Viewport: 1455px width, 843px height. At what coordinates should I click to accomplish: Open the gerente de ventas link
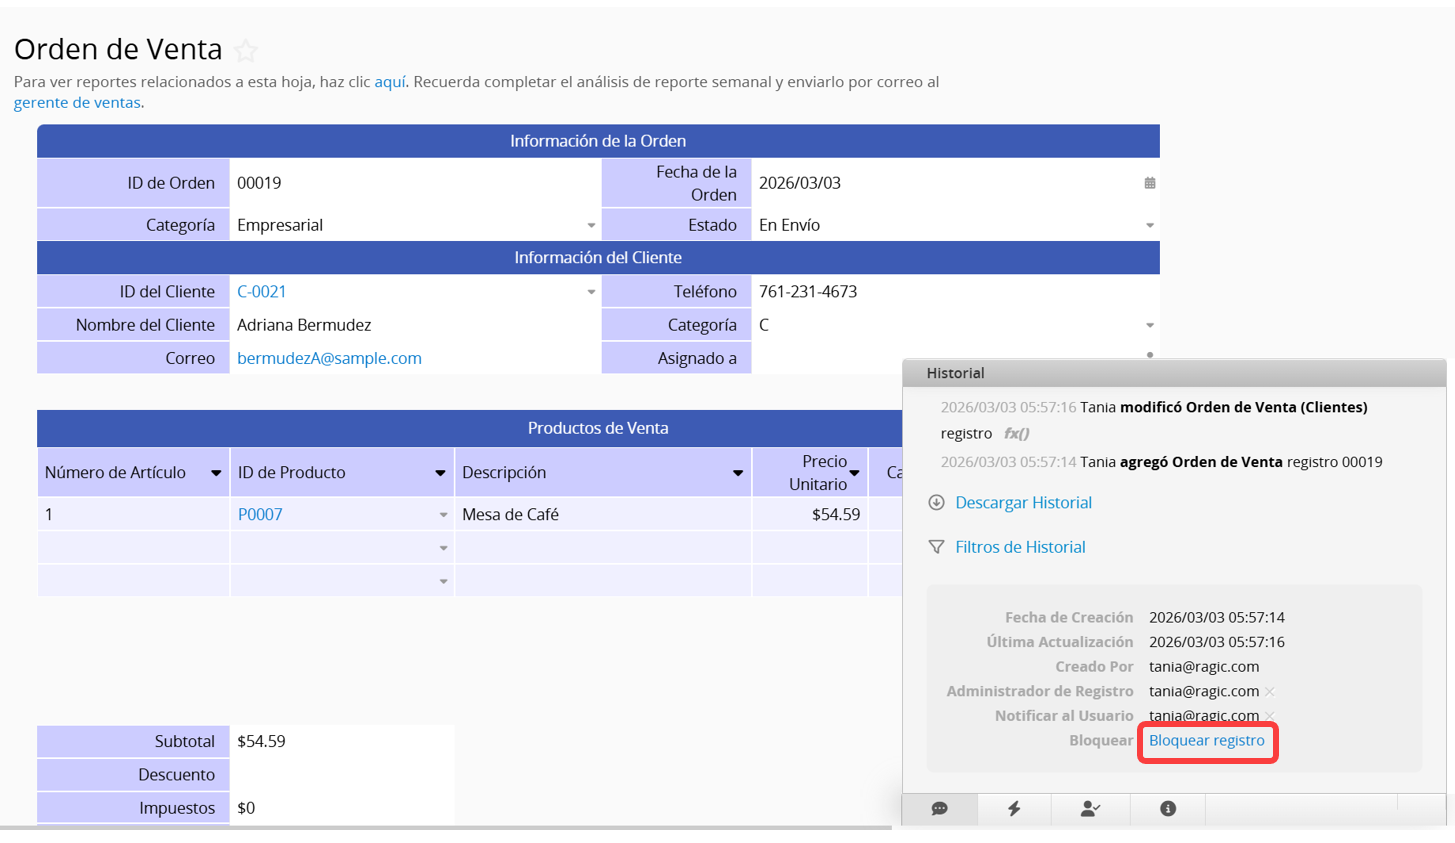77,102
